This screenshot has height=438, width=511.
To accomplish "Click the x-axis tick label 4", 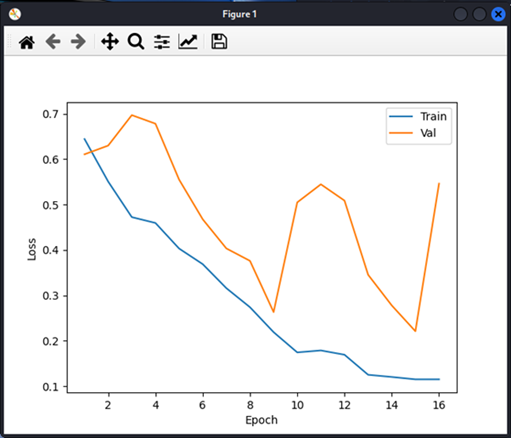I will pos(155,405).
